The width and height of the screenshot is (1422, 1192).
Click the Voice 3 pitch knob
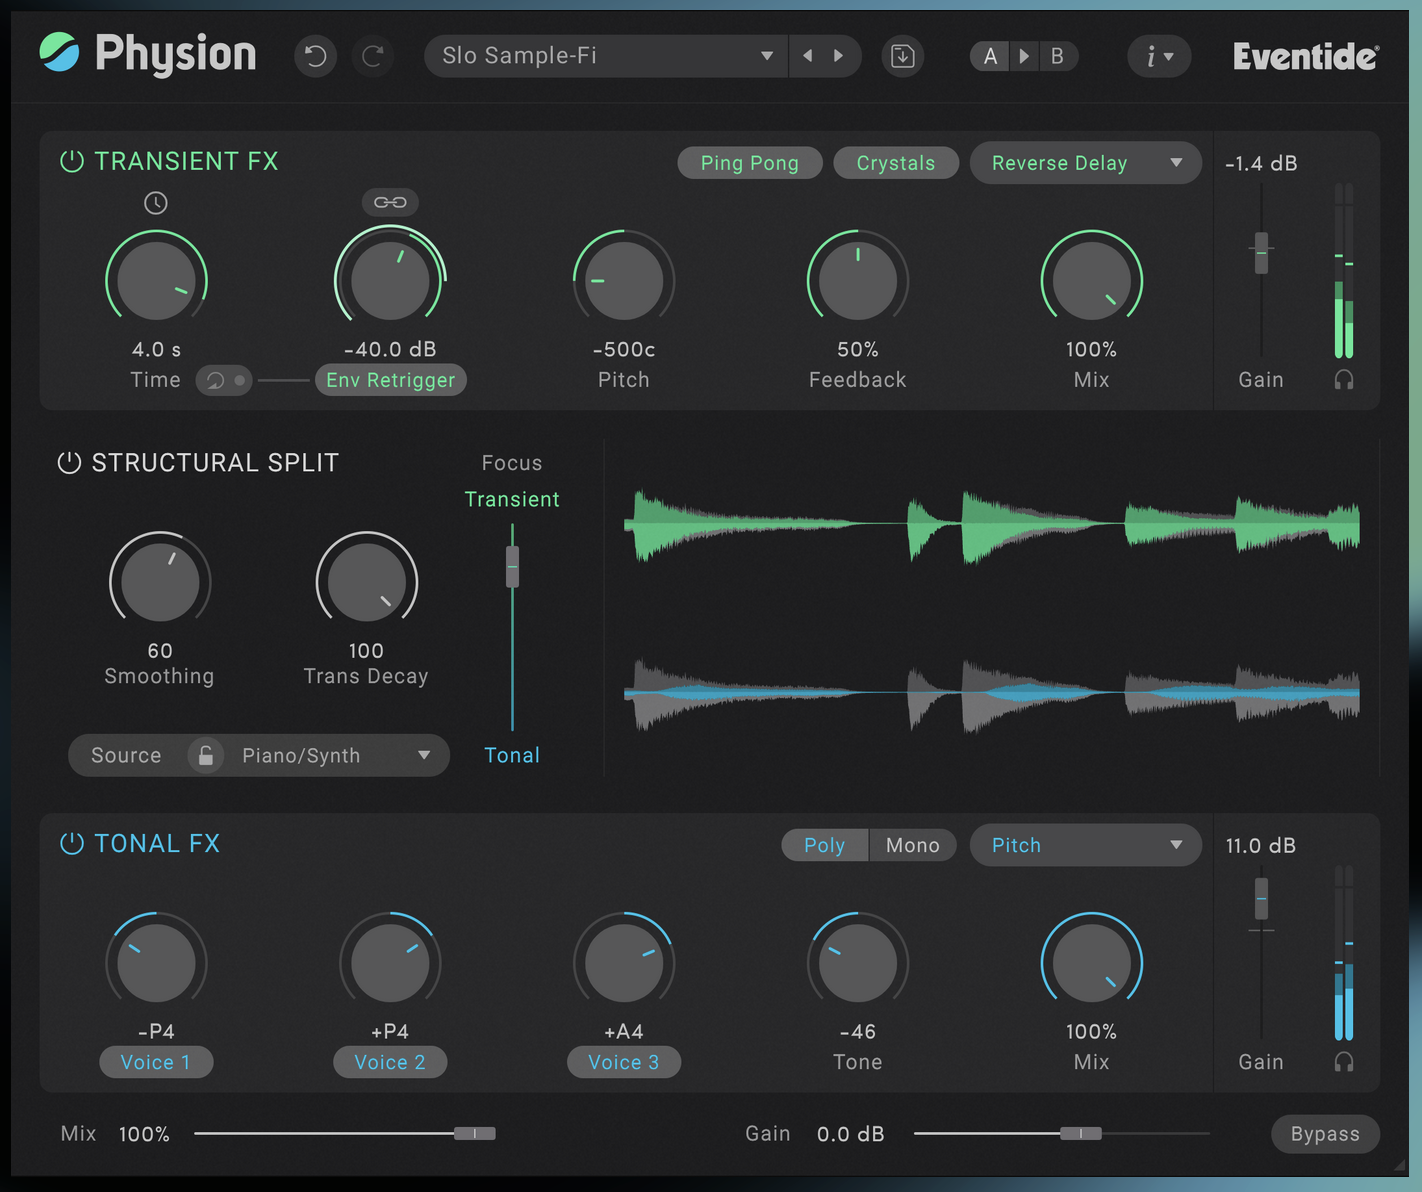point(624,962)
